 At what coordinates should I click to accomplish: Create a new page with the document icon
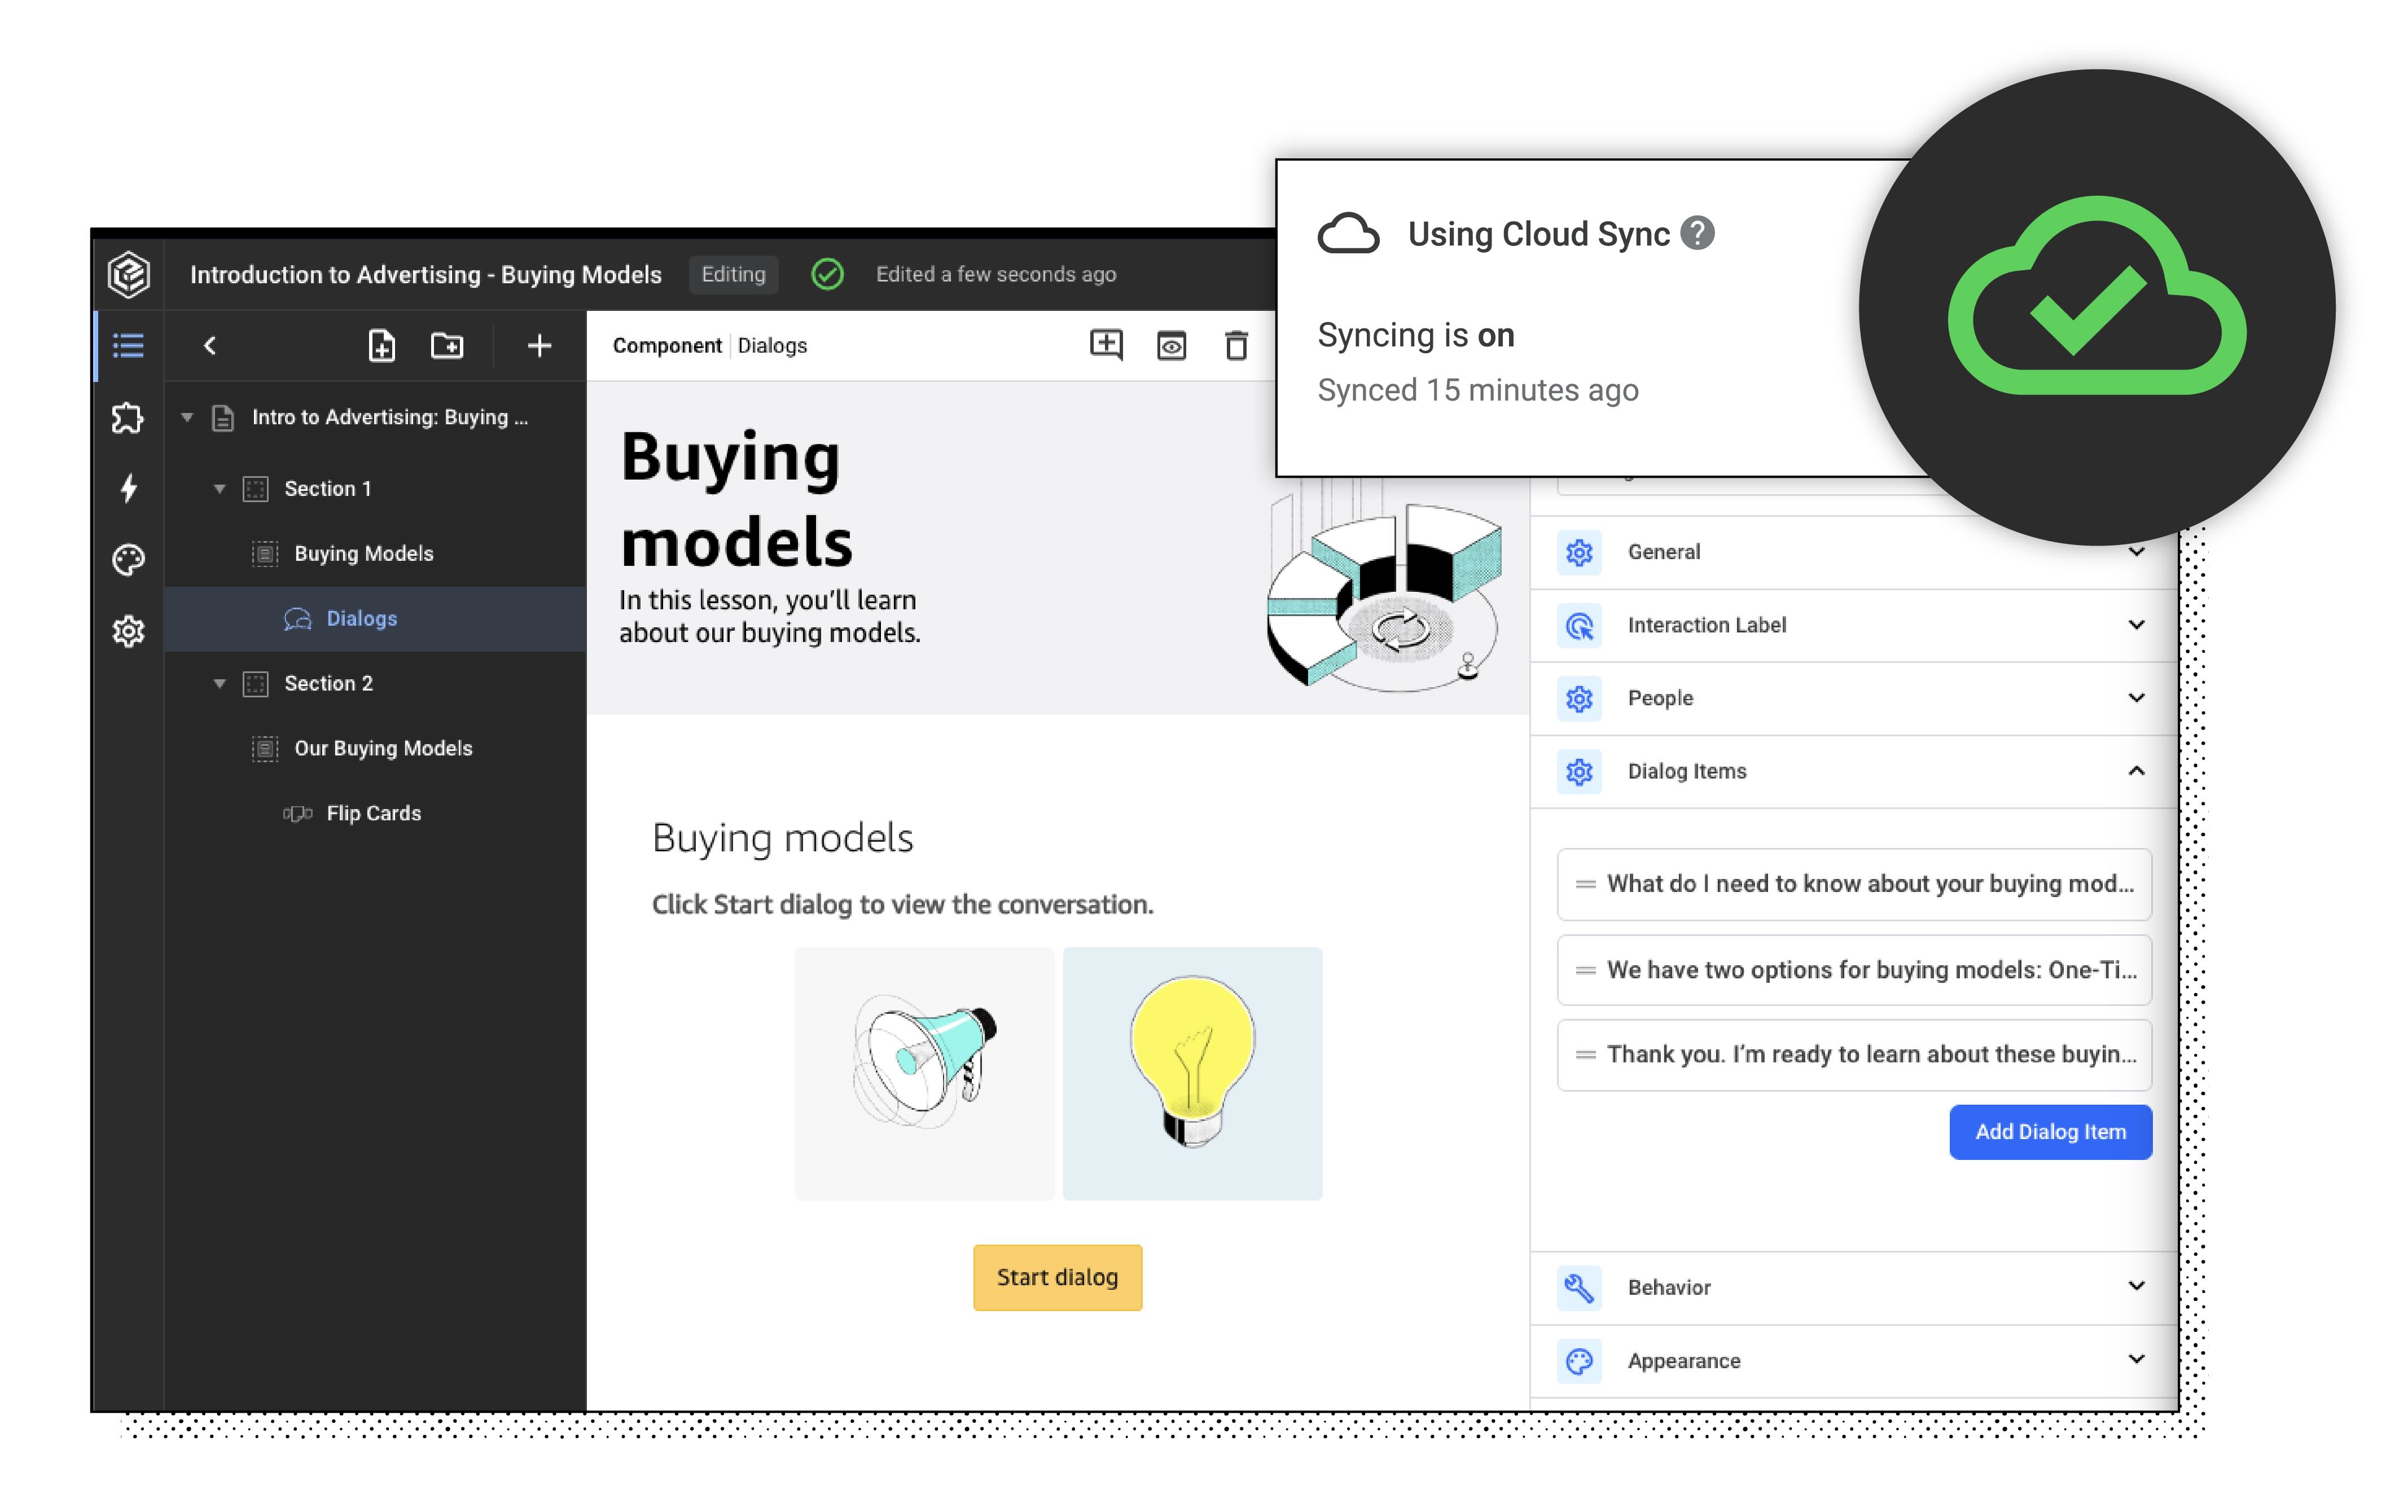tap(381, 346)
